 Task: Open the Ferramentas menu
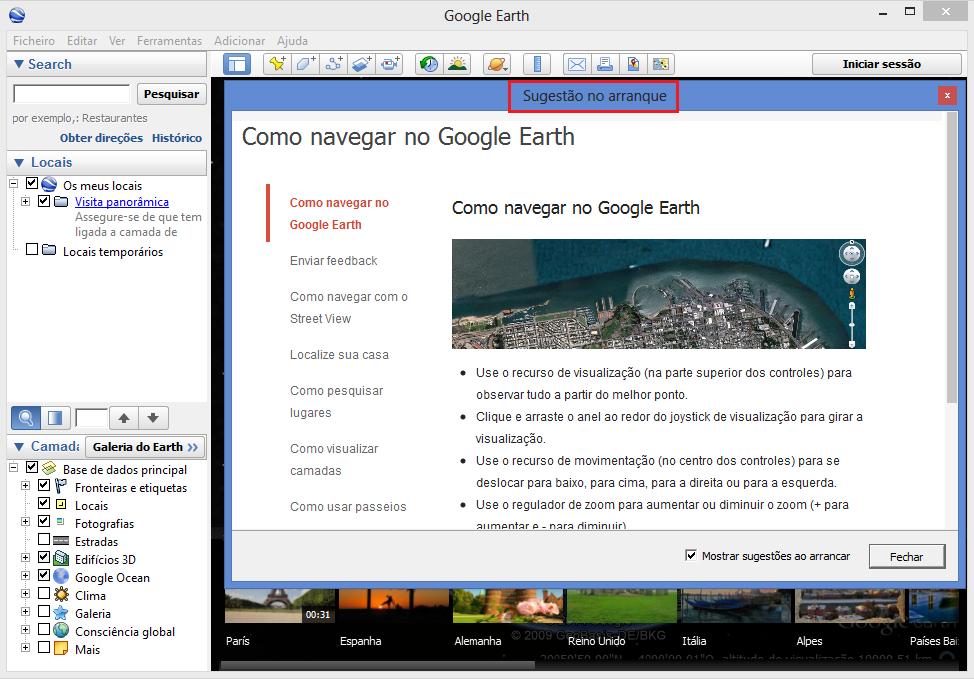[169, 41]
